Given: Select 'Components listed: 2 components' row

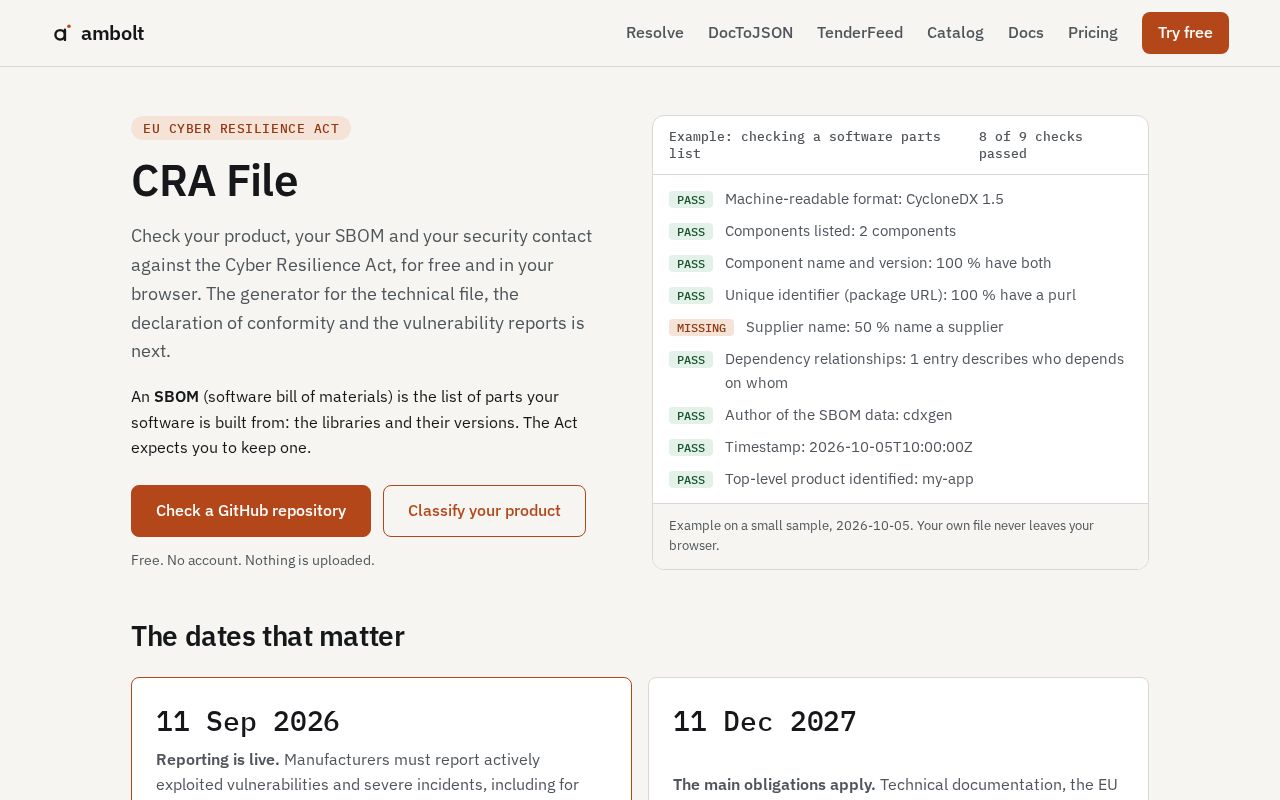Looking at the screenshot, I should [900, 231].
